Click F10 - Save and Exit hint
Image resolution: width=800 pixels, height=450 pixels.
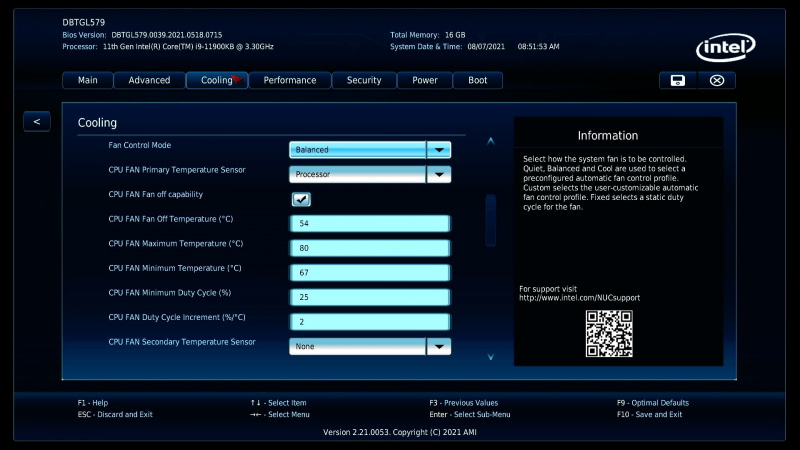point(649,414)
